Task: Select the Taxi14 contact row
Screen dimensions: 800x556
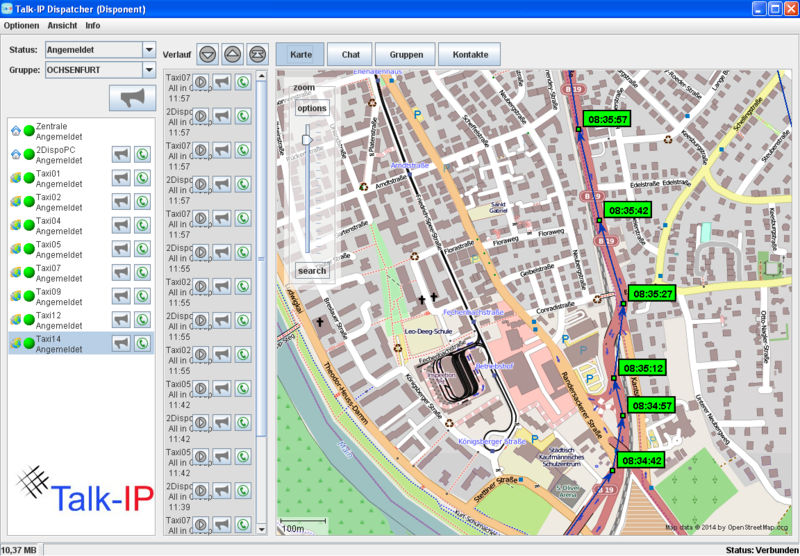Action: point(82,344)
